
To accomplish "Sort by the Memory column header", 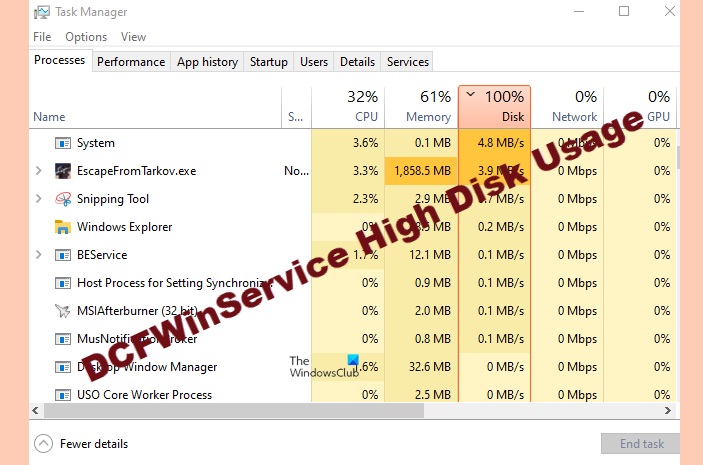I will 421,108.
